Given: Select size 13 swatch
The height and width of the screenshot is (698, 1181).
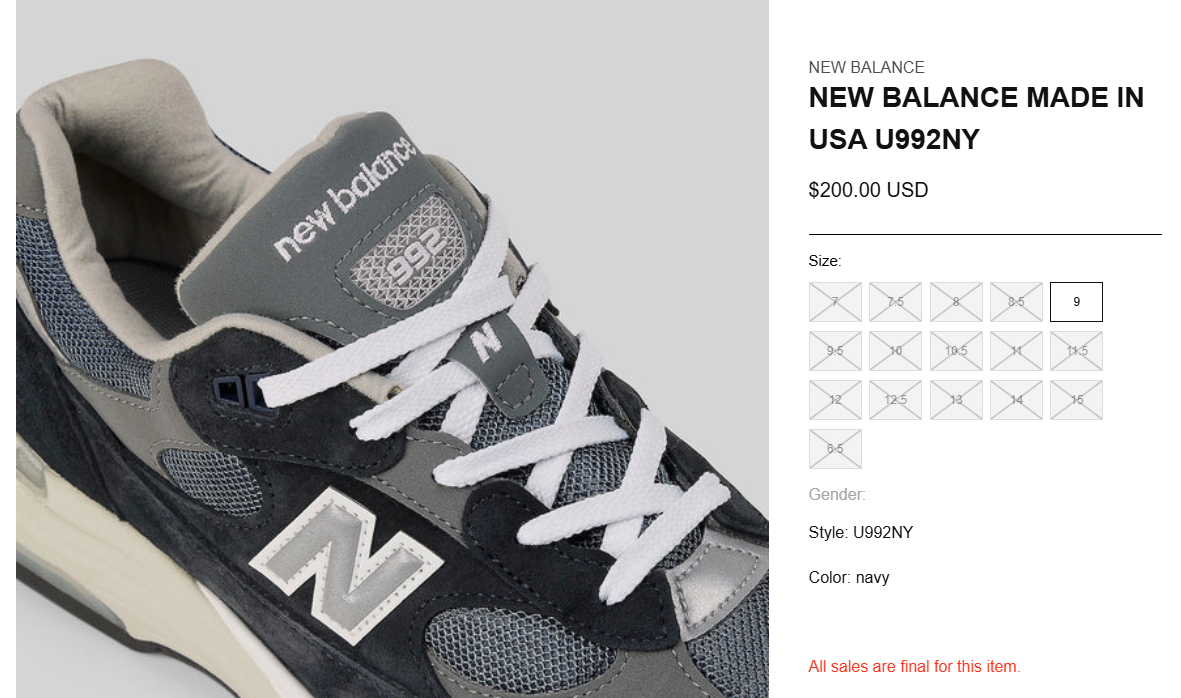Looking at the screenshot, I should coord(956,400).
